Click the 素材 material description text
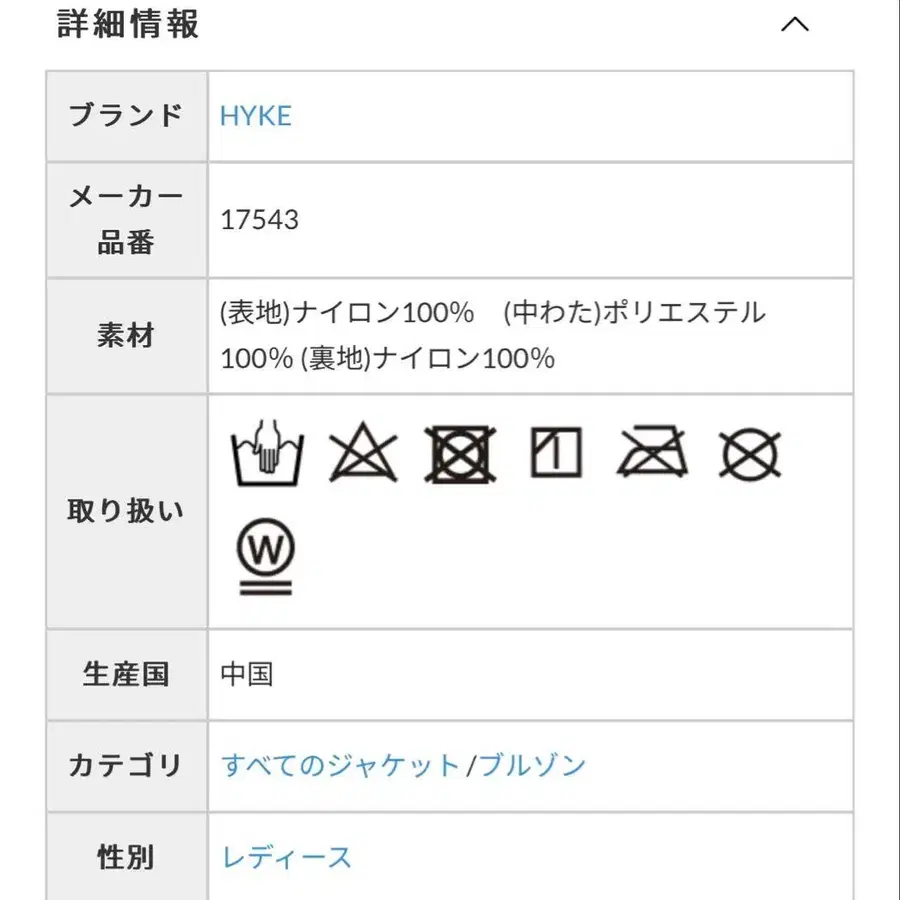This screenshot has width=900, height=900. (x=492, y=335)
